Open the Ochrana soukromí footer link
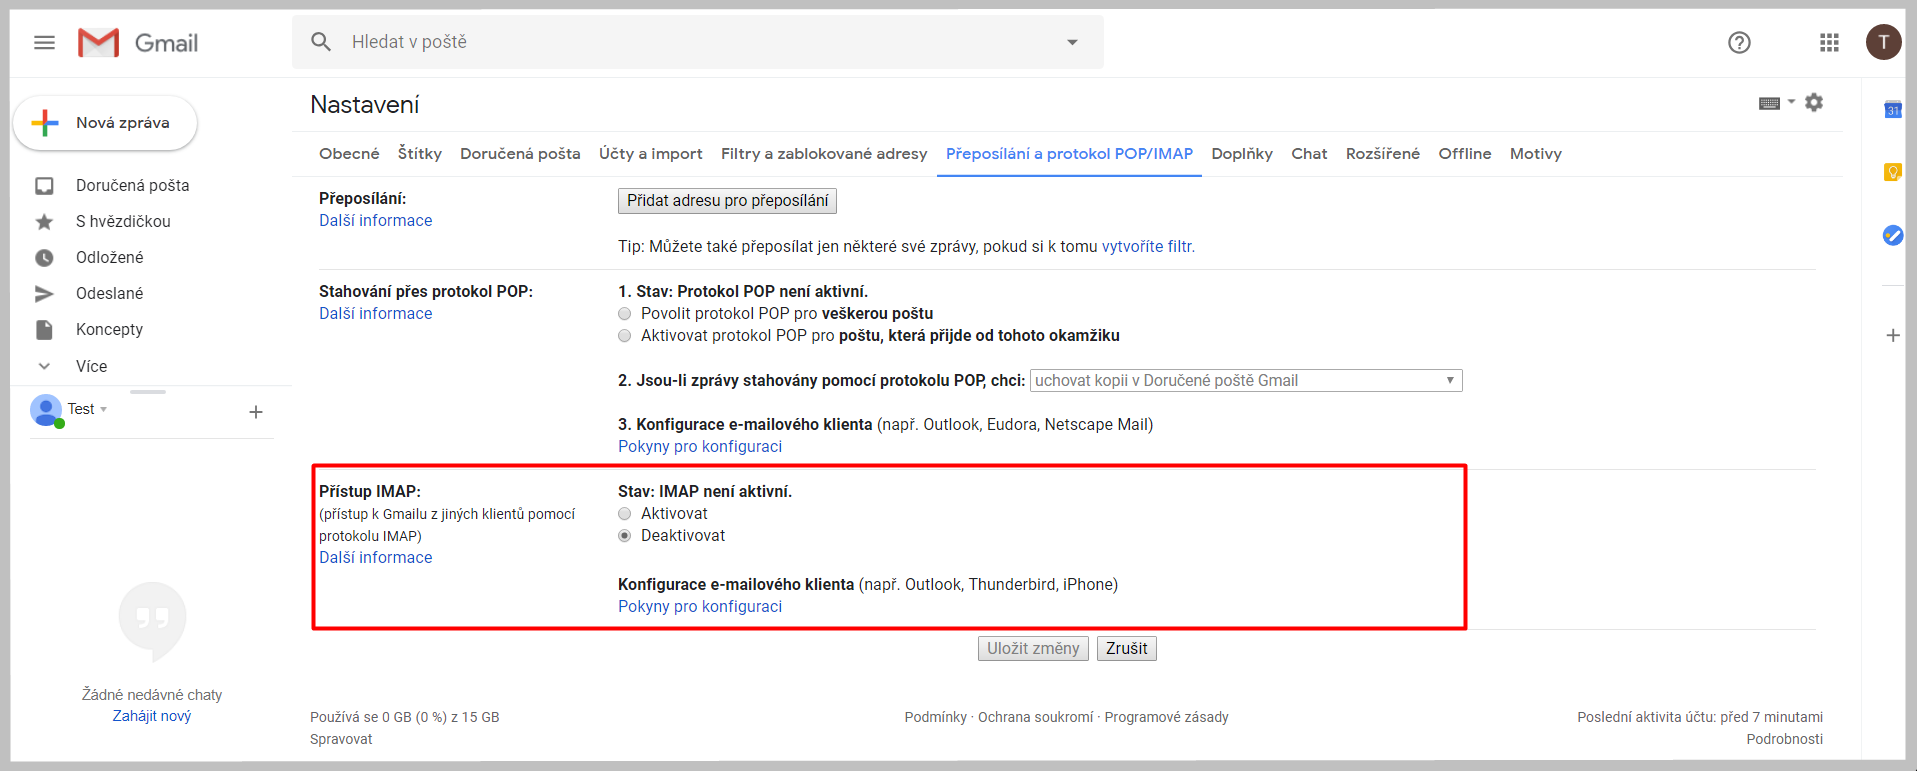Image resolution: width=1917 pixels, height=771 pixels. (1036, 717)
